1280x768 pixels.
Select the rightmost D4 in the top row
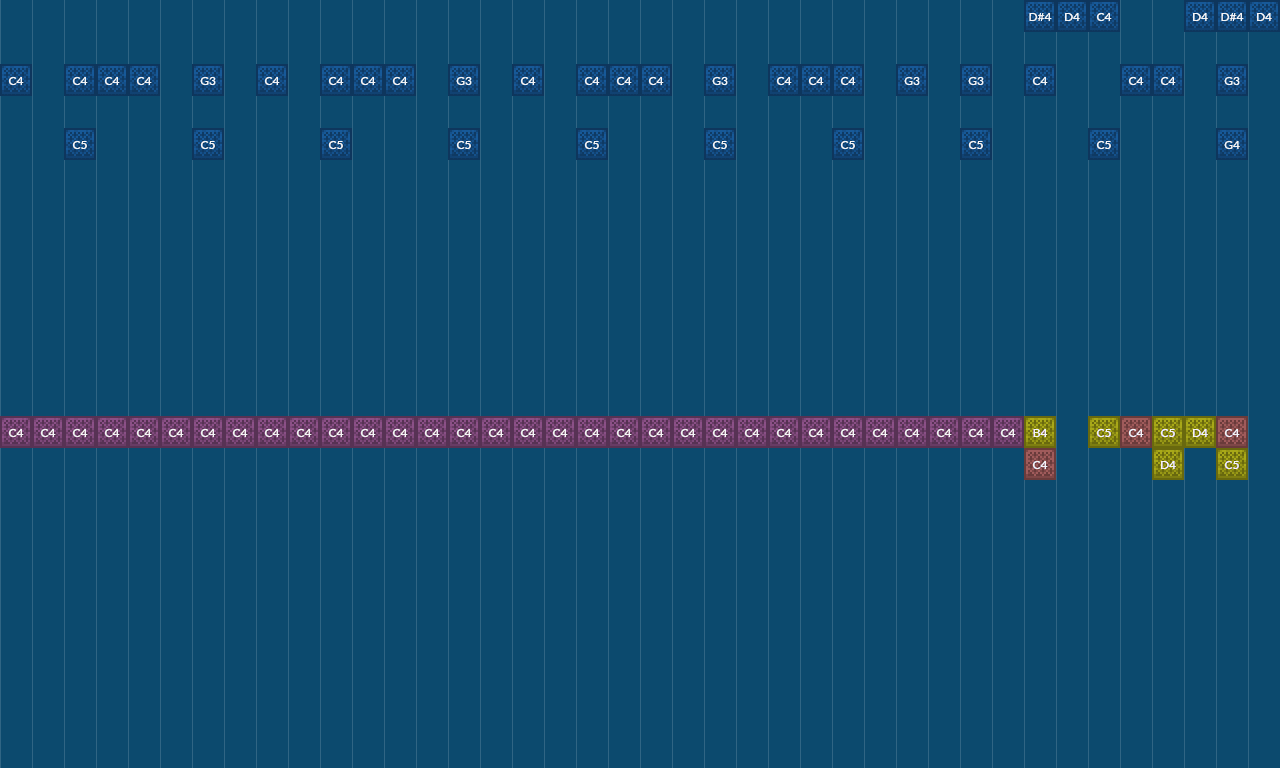[x=1264, y=16]
